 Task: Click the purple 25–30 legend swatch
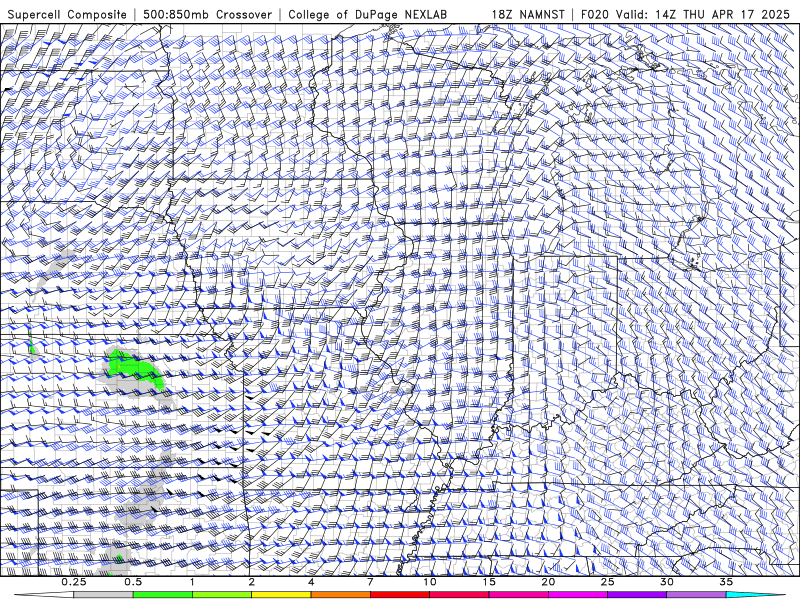[637, 595]
